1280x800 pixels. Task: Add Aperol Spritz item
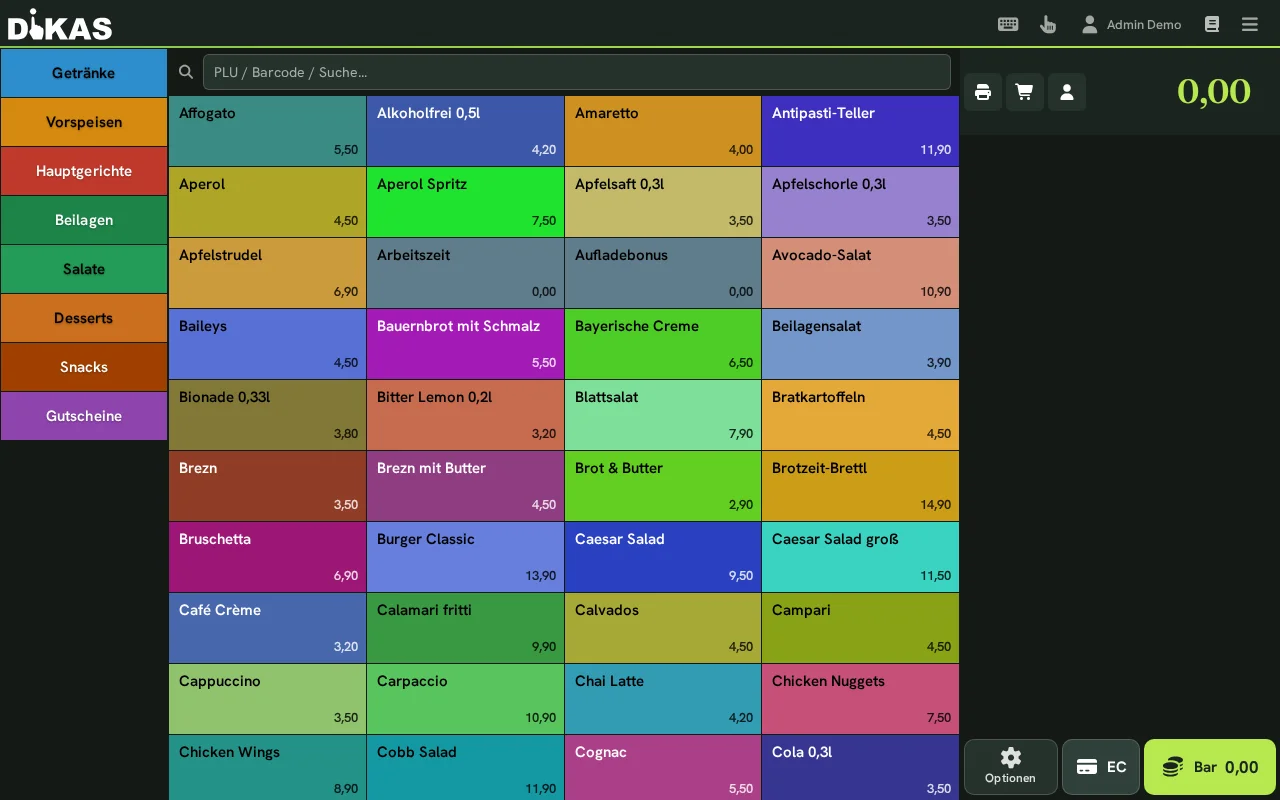465,202
